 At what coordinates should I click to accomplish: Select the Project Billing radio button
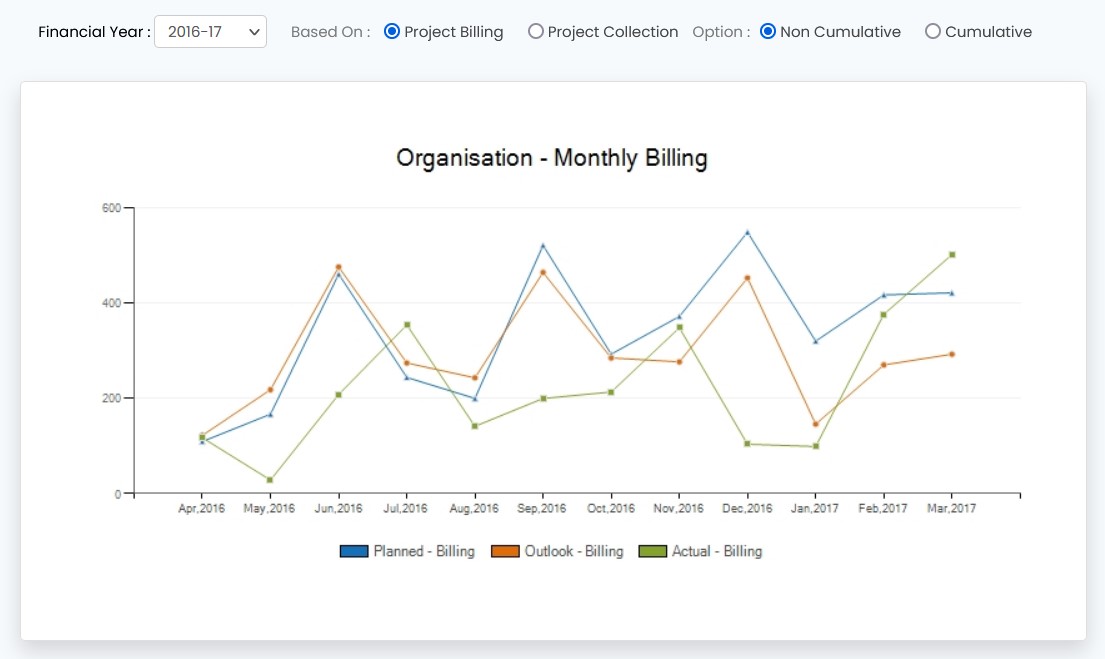[392, 32]
